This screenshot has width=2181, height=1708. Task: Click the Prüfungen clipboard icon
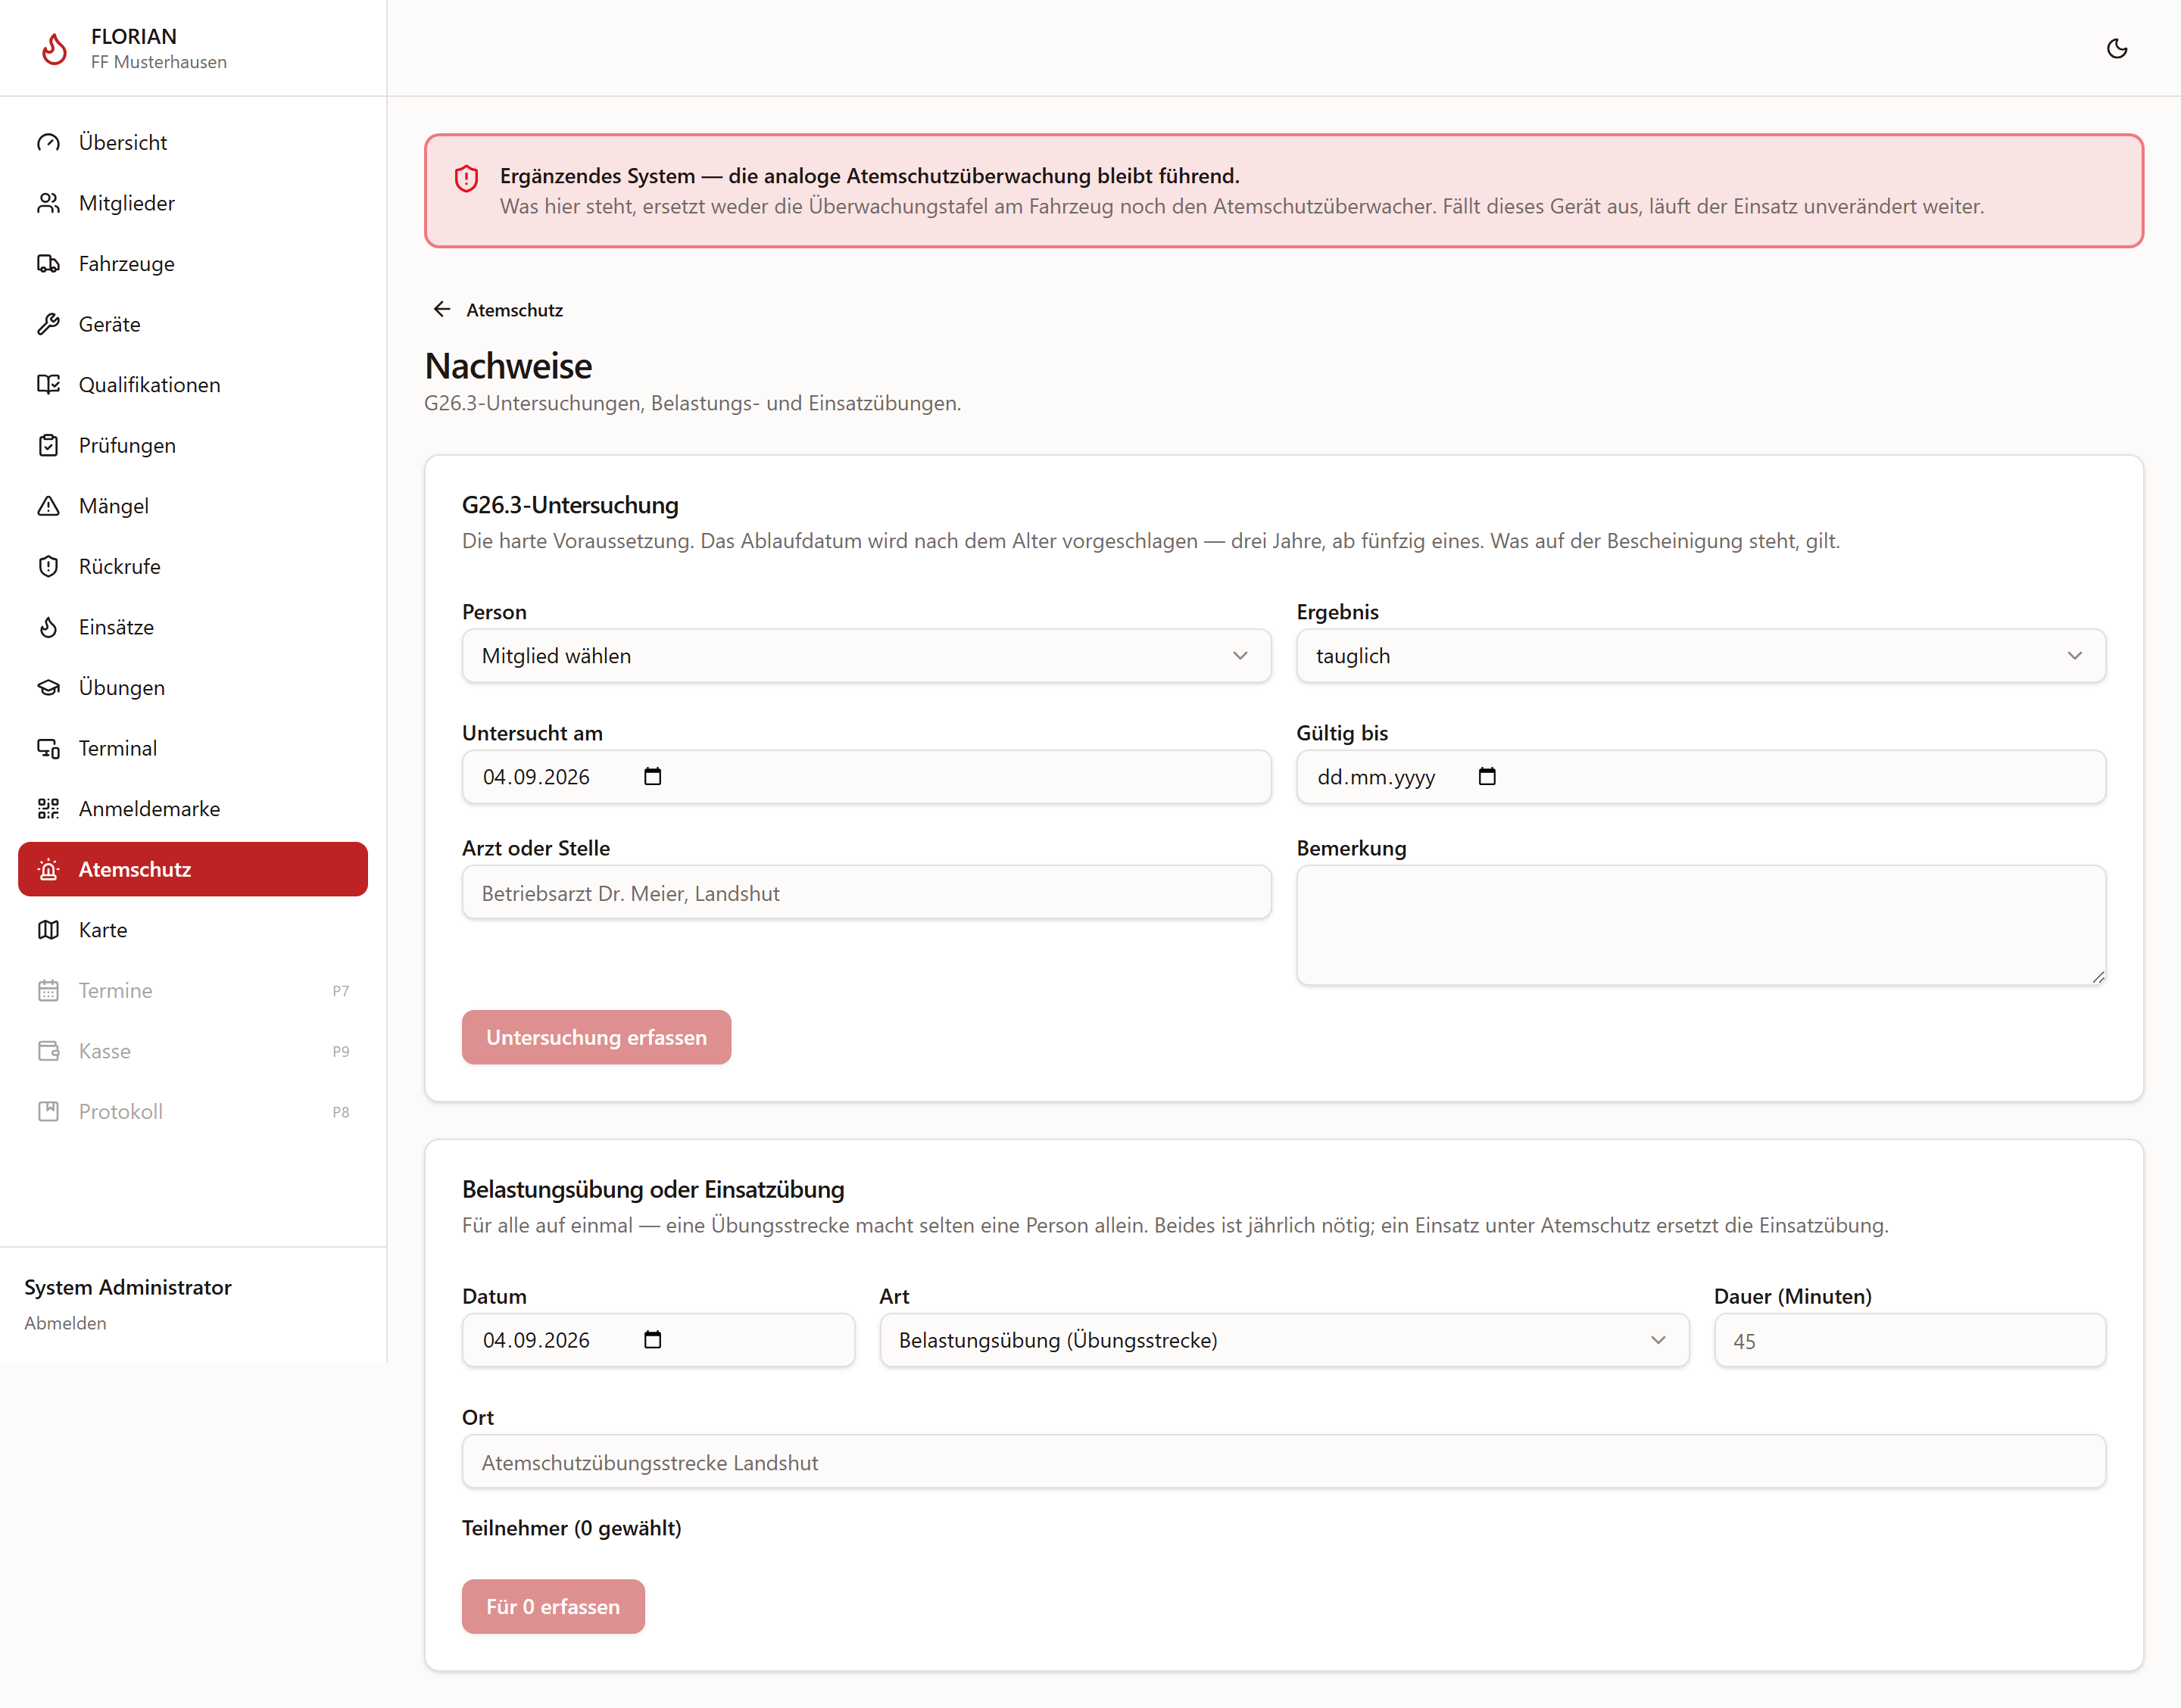[x=48, y=445]
